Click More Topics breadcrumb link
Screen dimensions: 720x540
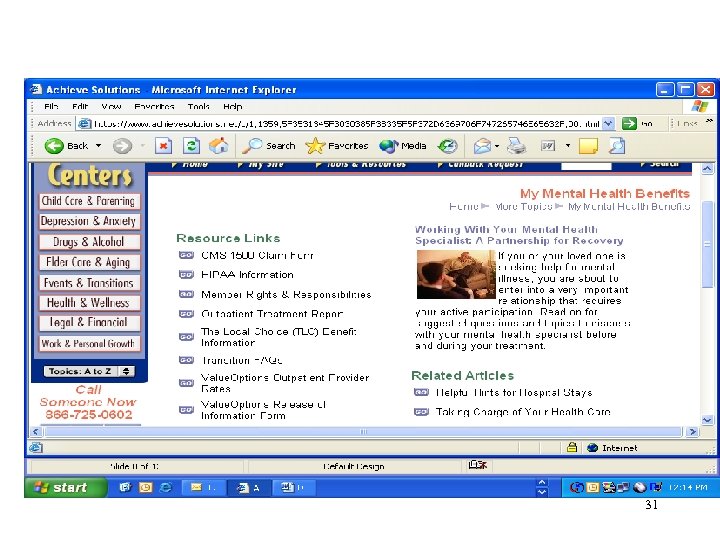point(523,207)
